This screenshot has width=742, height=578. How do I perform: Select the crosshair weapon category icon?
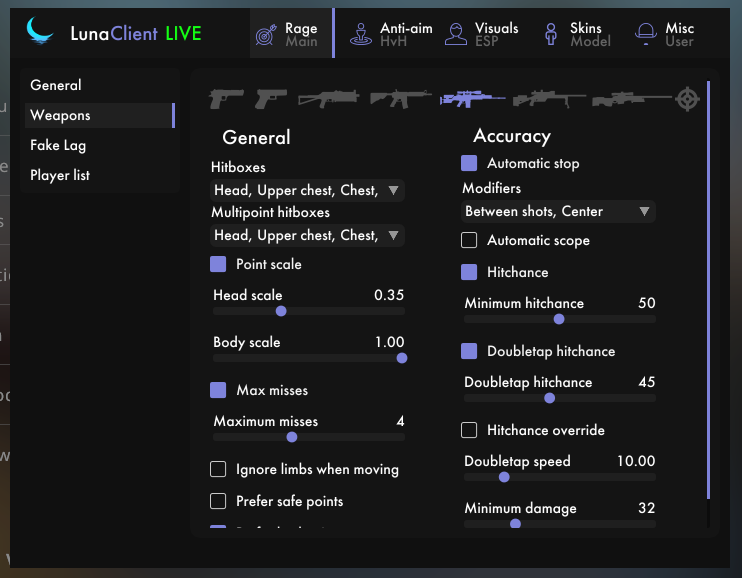pyautogui.click(x=687, y=99)
